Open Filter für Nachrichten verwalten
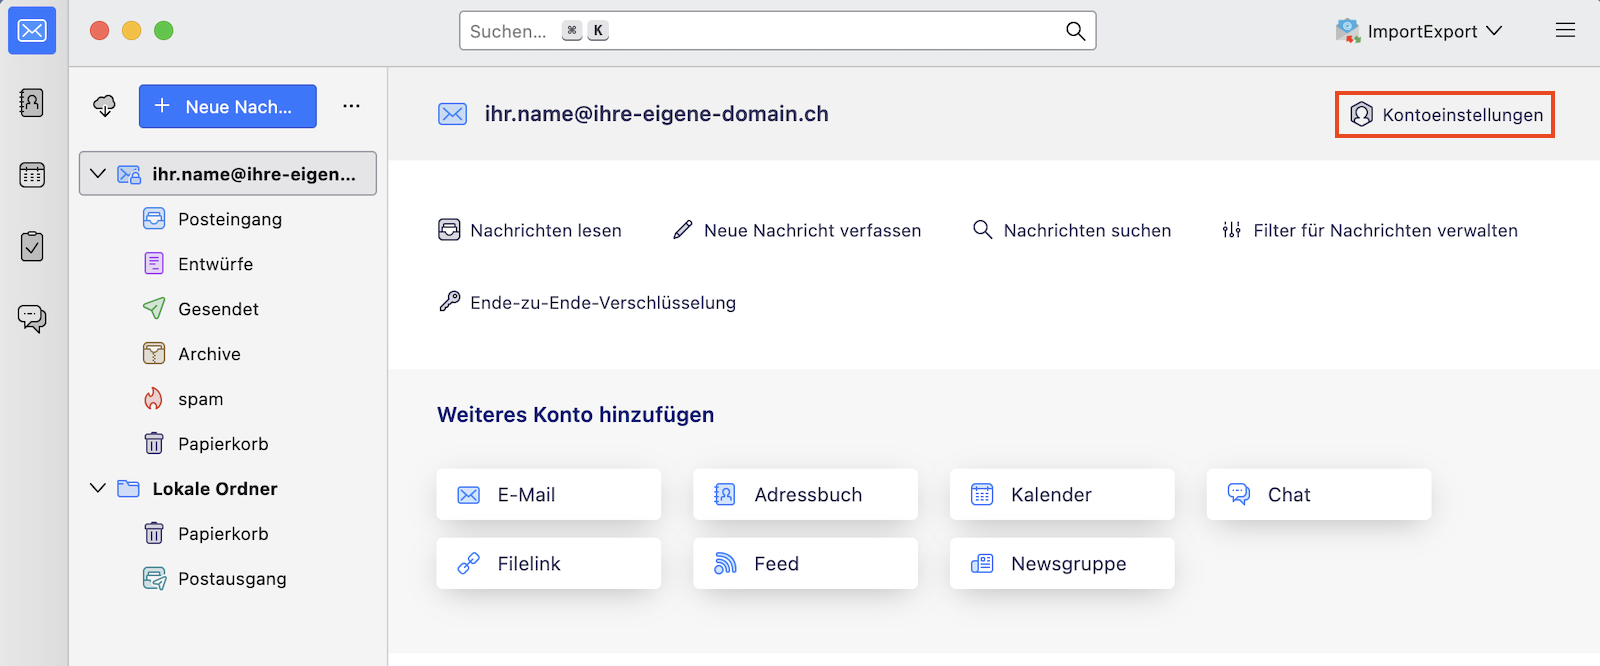Viewport: 1600px width, 666px height. point(1370,230)
